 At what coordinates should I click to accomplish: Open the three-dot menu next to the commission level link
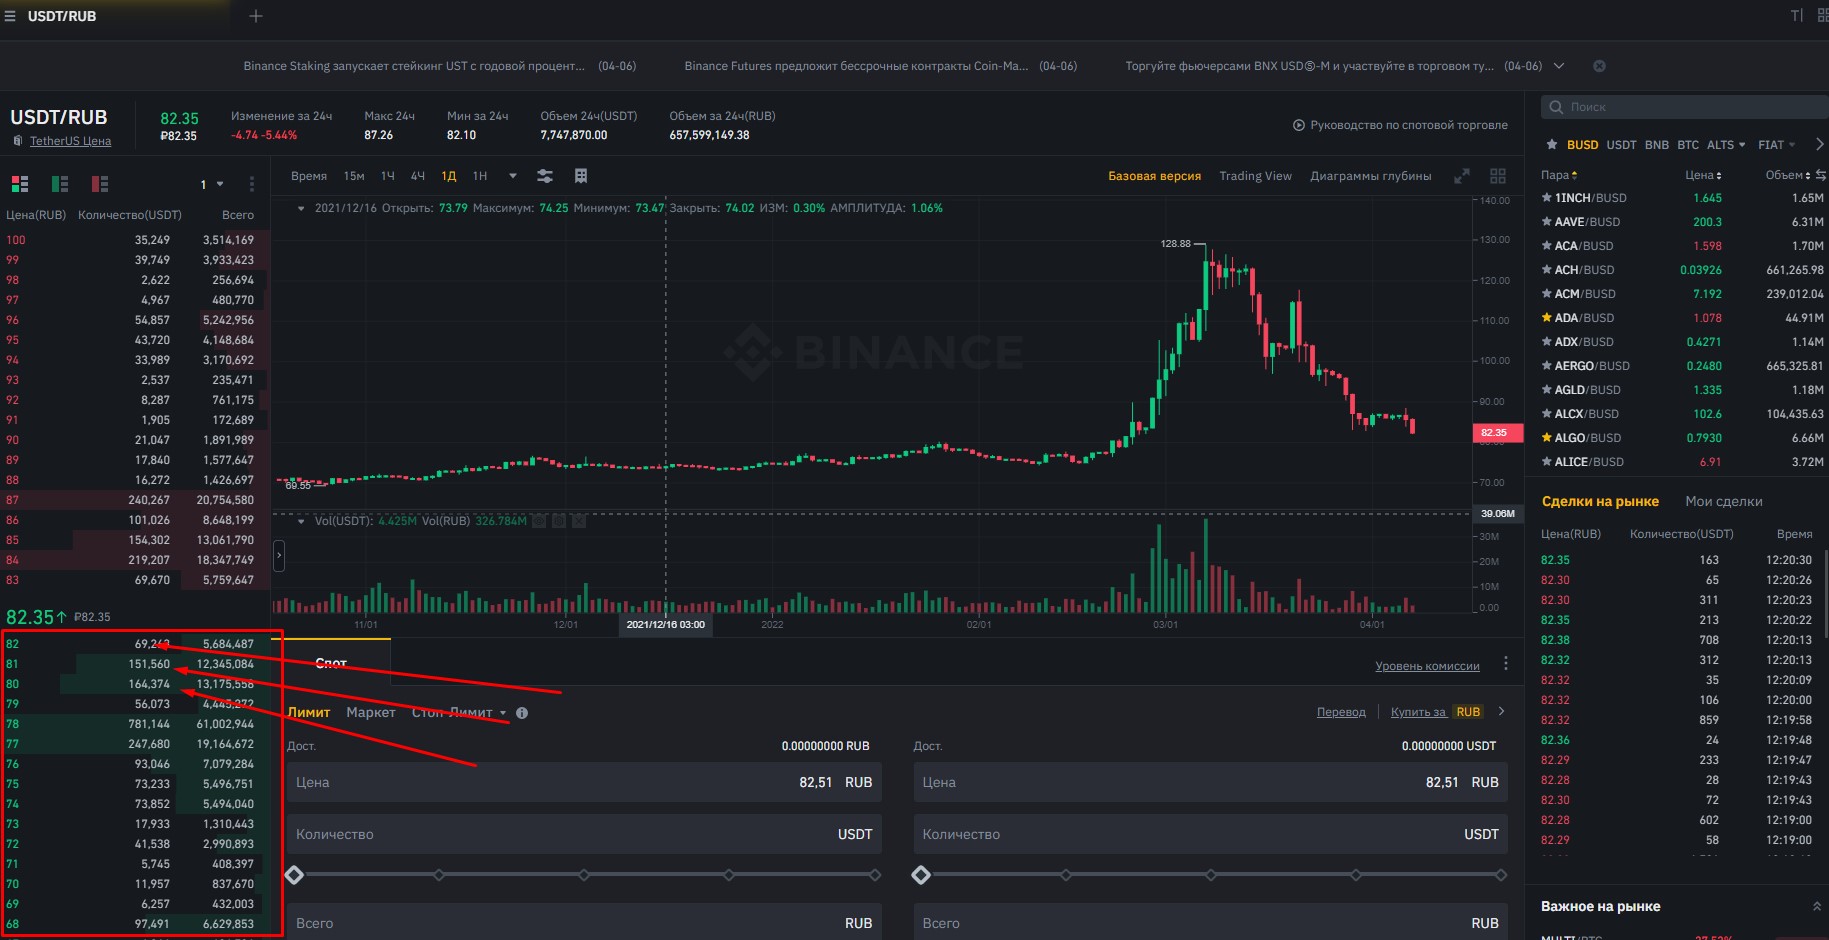point(1506,664)
